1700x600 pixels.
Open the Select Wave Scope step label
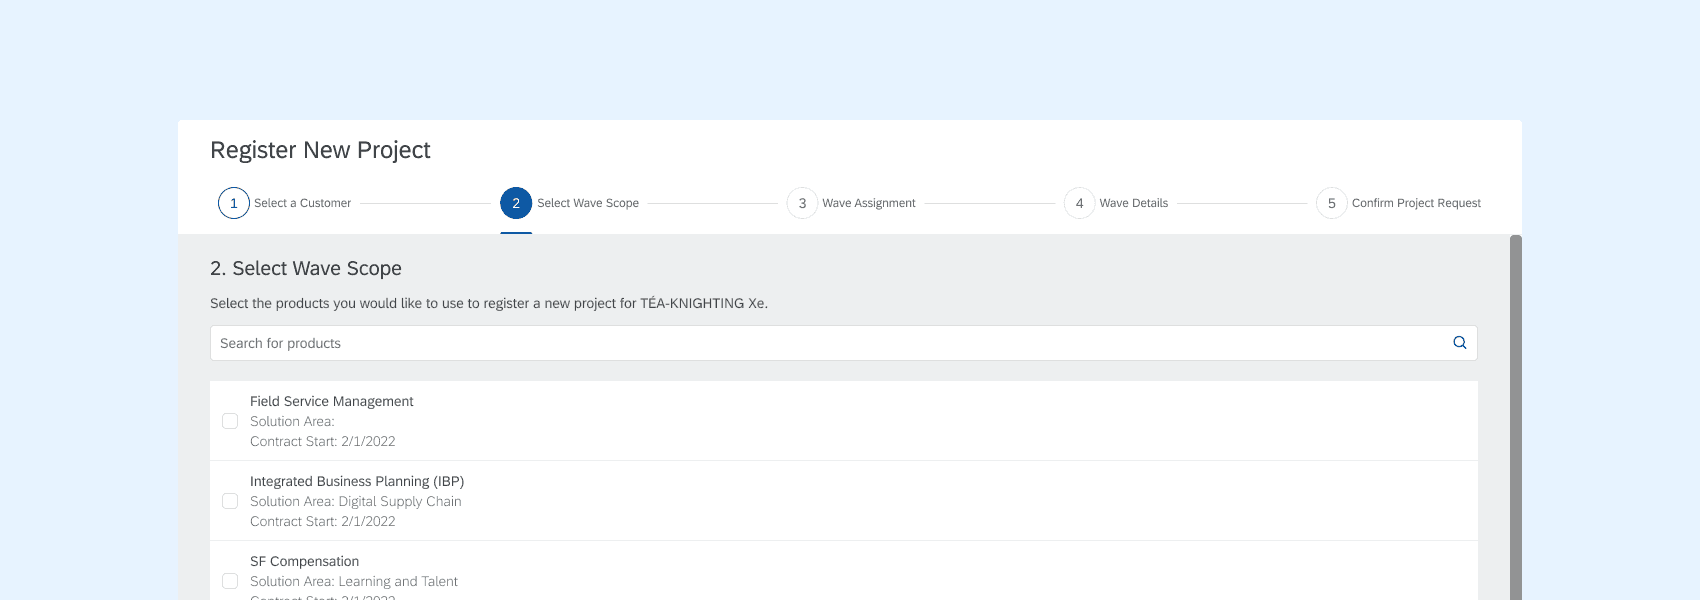click(x=588, y=203)
